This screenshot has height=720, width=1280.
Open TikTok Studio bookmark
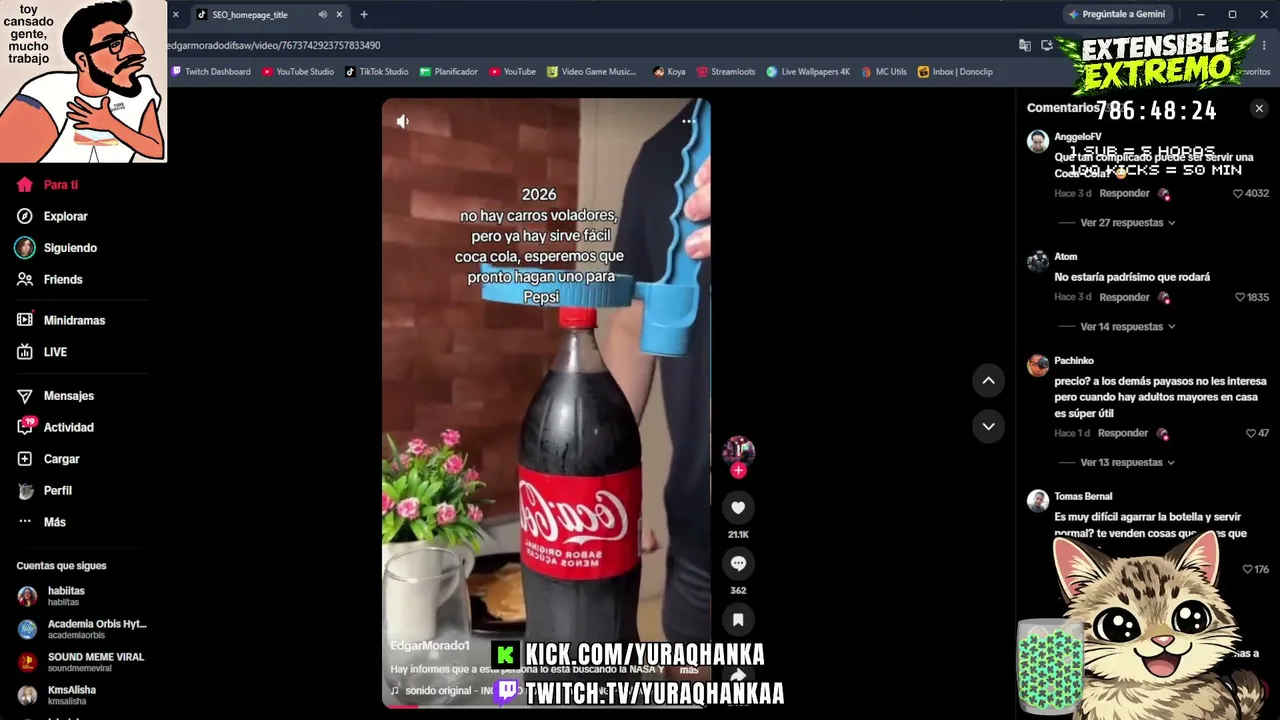377,72
